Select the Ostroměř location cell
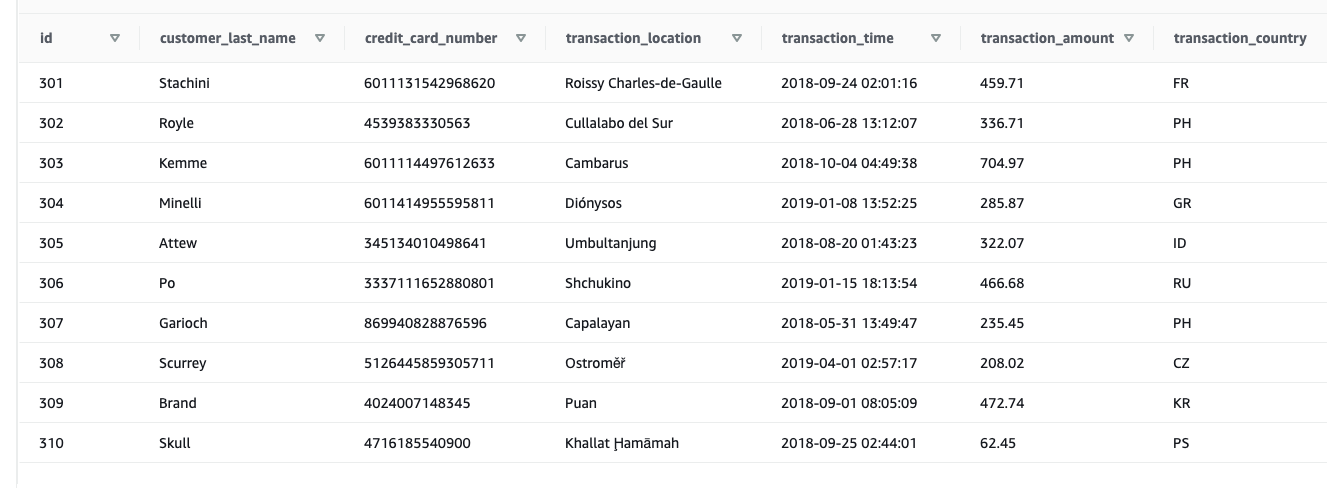Viewport: 1327px width, 488px height. tap(595, 364)
